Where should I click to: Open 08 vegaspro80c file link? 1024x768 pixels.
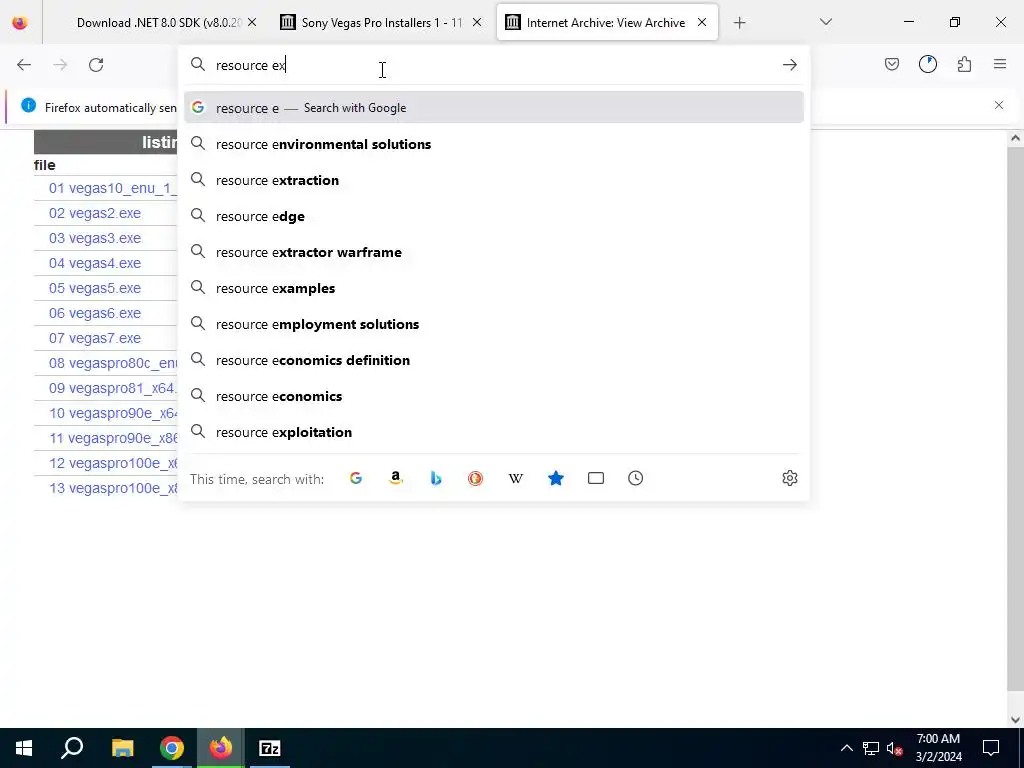point(112,363)
